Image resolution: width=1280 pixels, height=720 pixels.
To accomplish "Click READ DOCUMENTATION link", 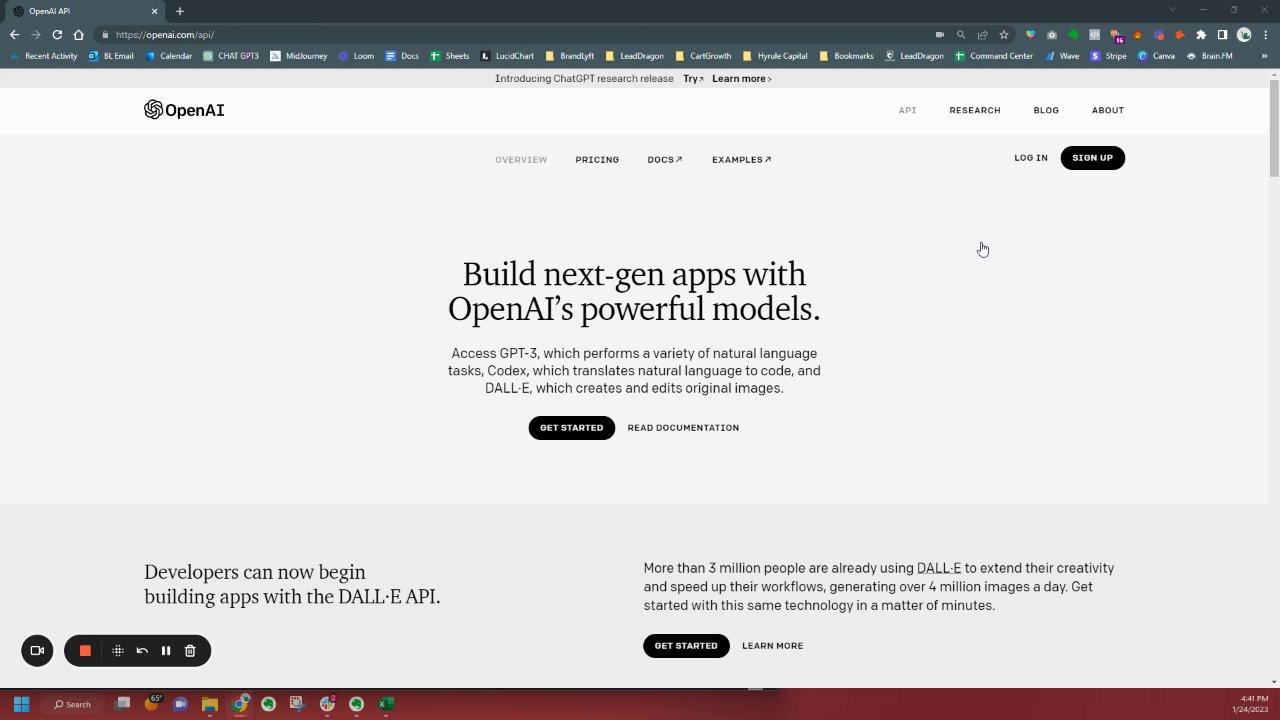I will [683, 428].
